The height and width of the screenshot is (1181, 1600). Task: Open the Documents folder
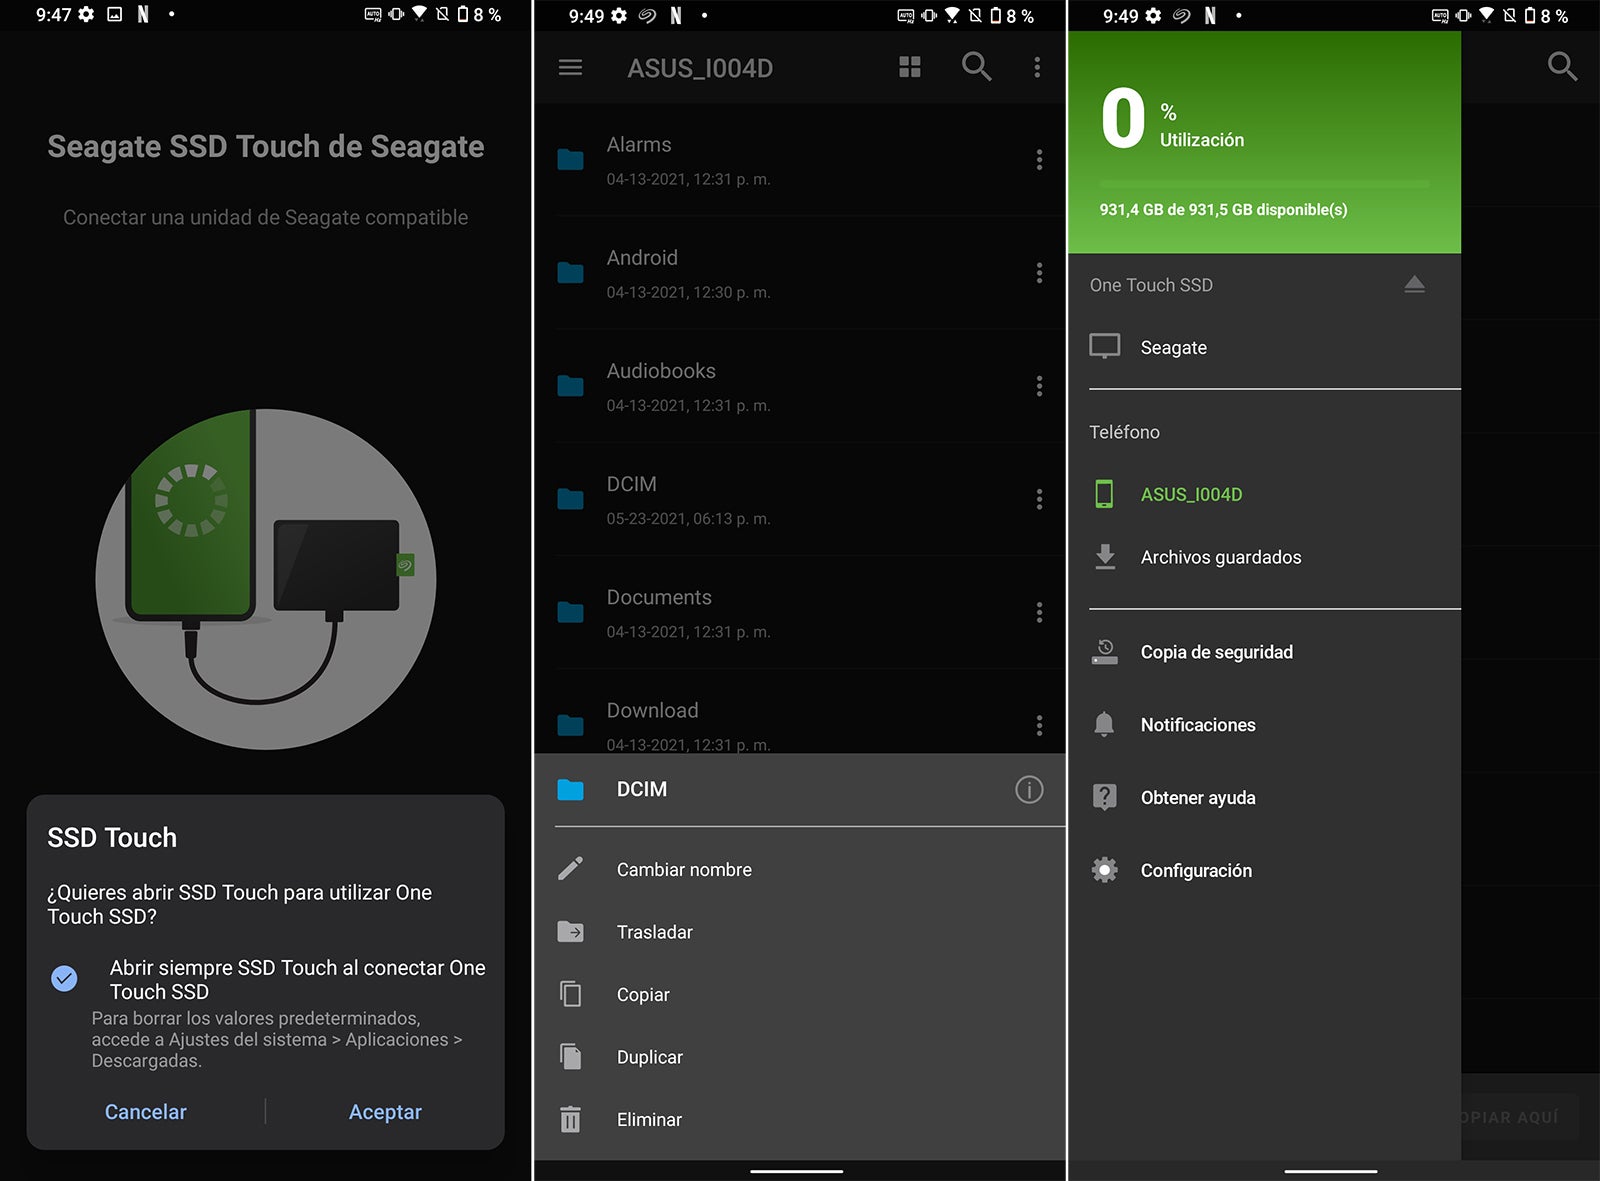coord(659,598)
